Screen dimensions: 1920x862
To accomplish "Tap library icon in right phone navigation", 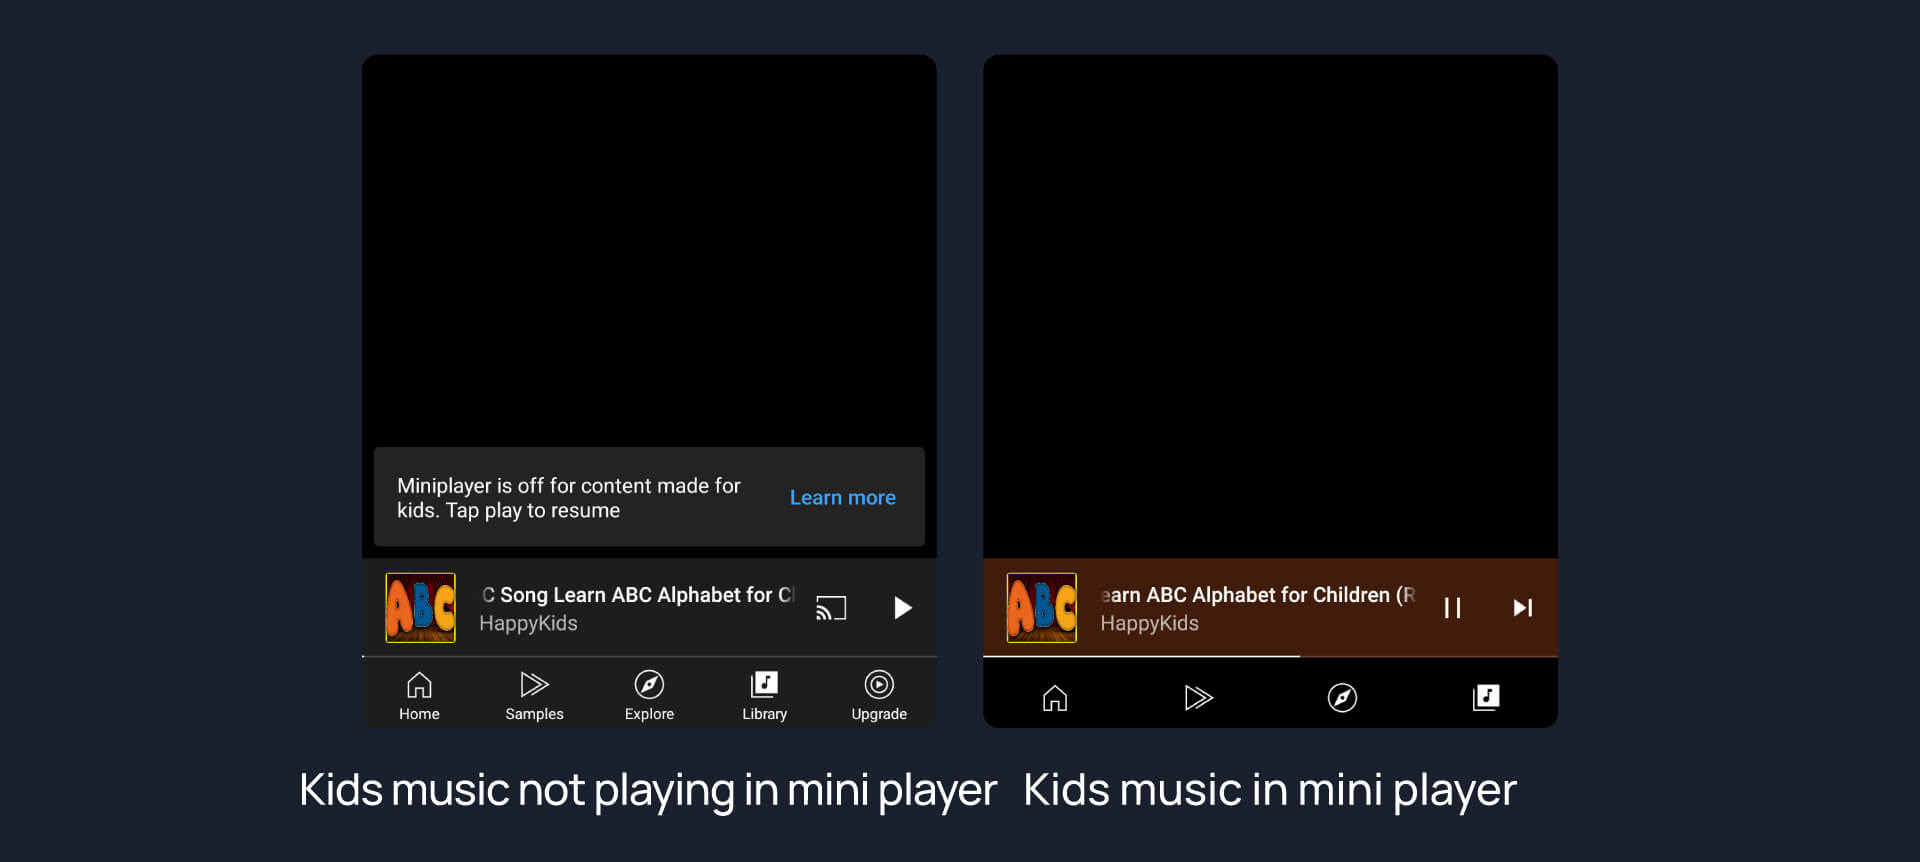I will tap(1486, 697).
